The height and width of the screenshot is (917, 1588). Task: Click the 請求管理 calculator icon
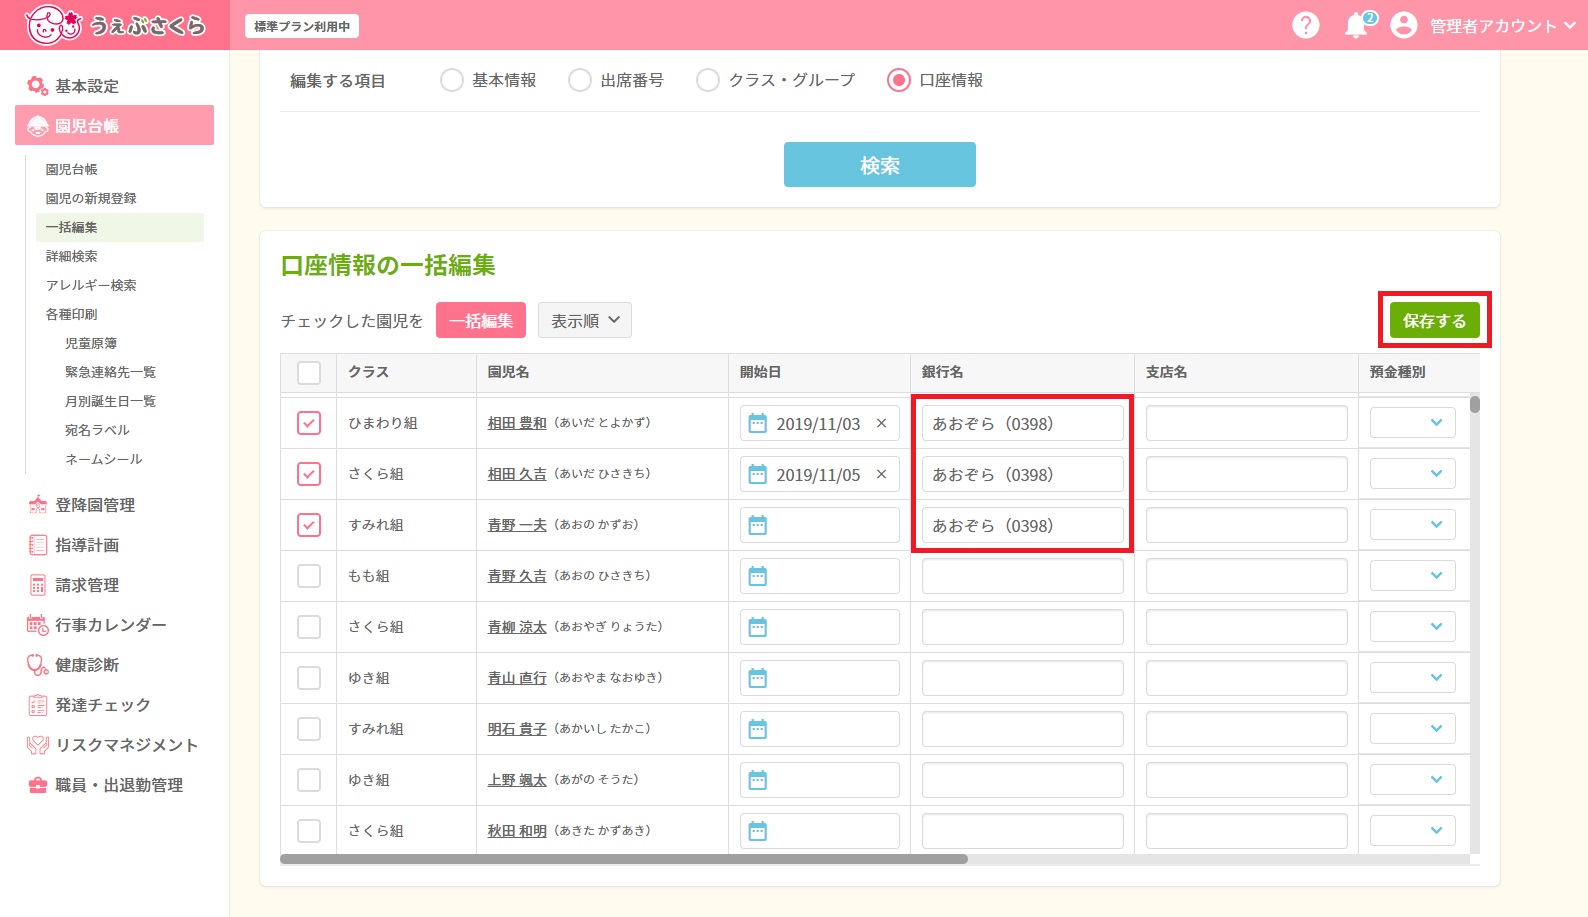pos(37,585)
